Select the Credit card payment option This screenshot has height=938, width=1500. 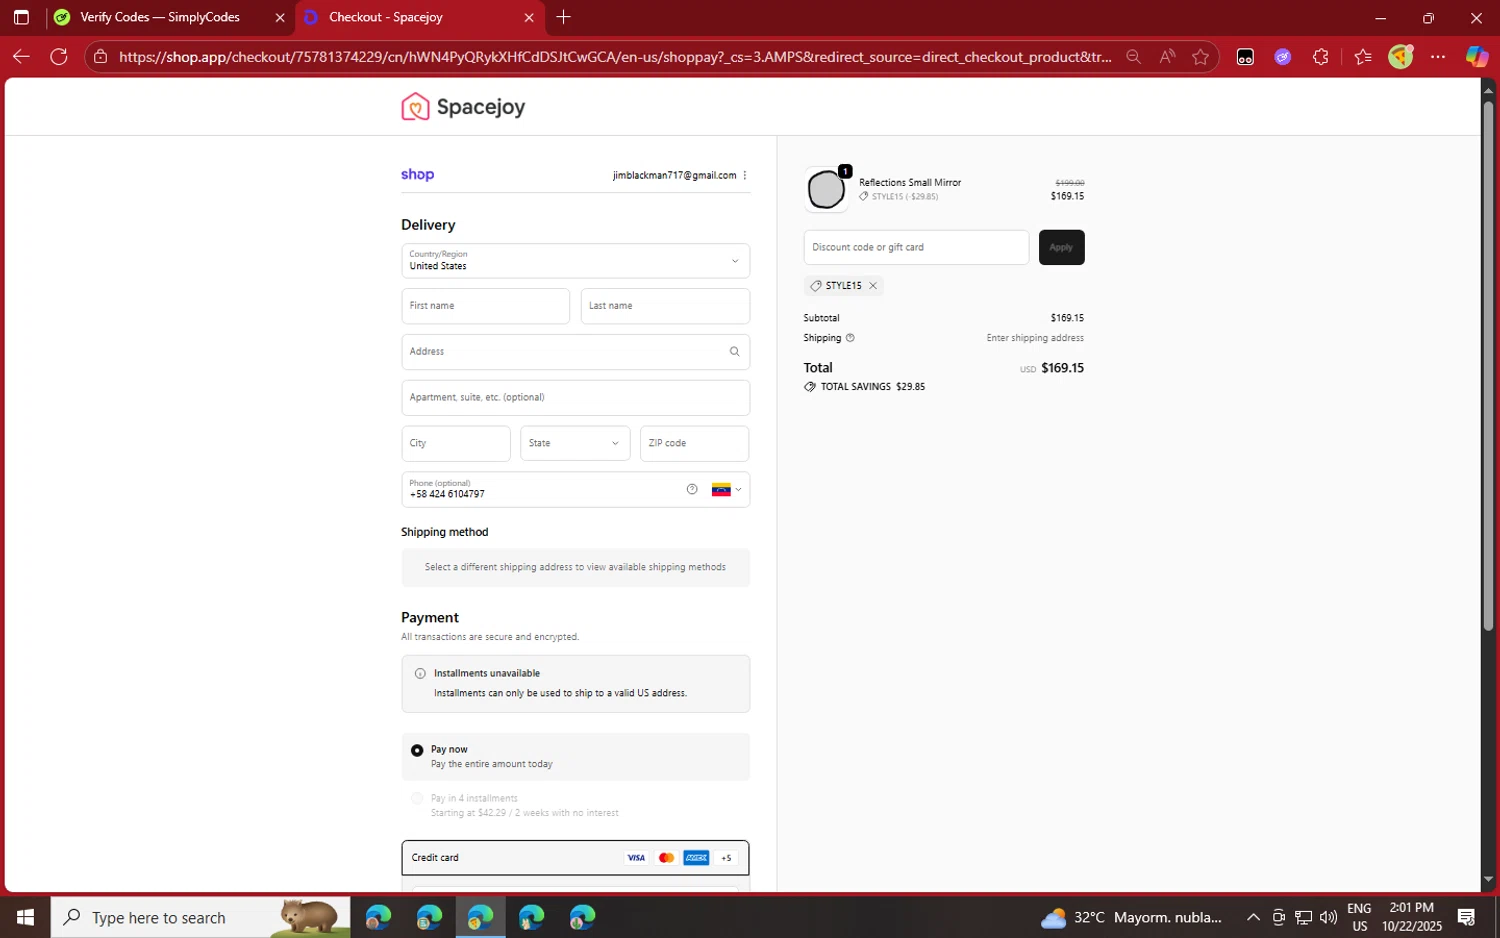click(x=575, y=858)
